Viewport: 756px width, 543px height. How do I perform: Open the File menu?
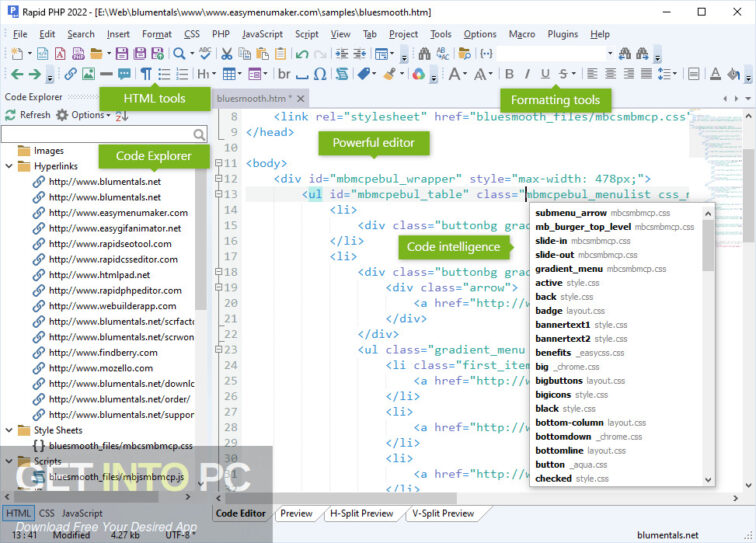[x=20, y=34]
